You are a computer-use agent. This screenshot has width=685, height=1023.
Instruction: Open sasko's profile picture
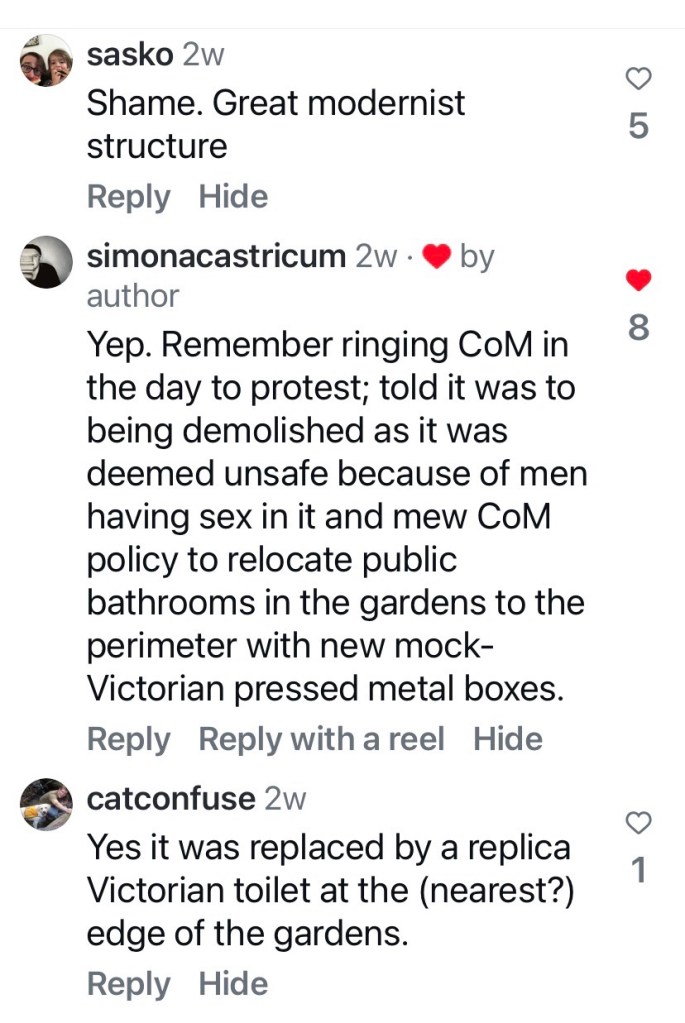point(46,61)
